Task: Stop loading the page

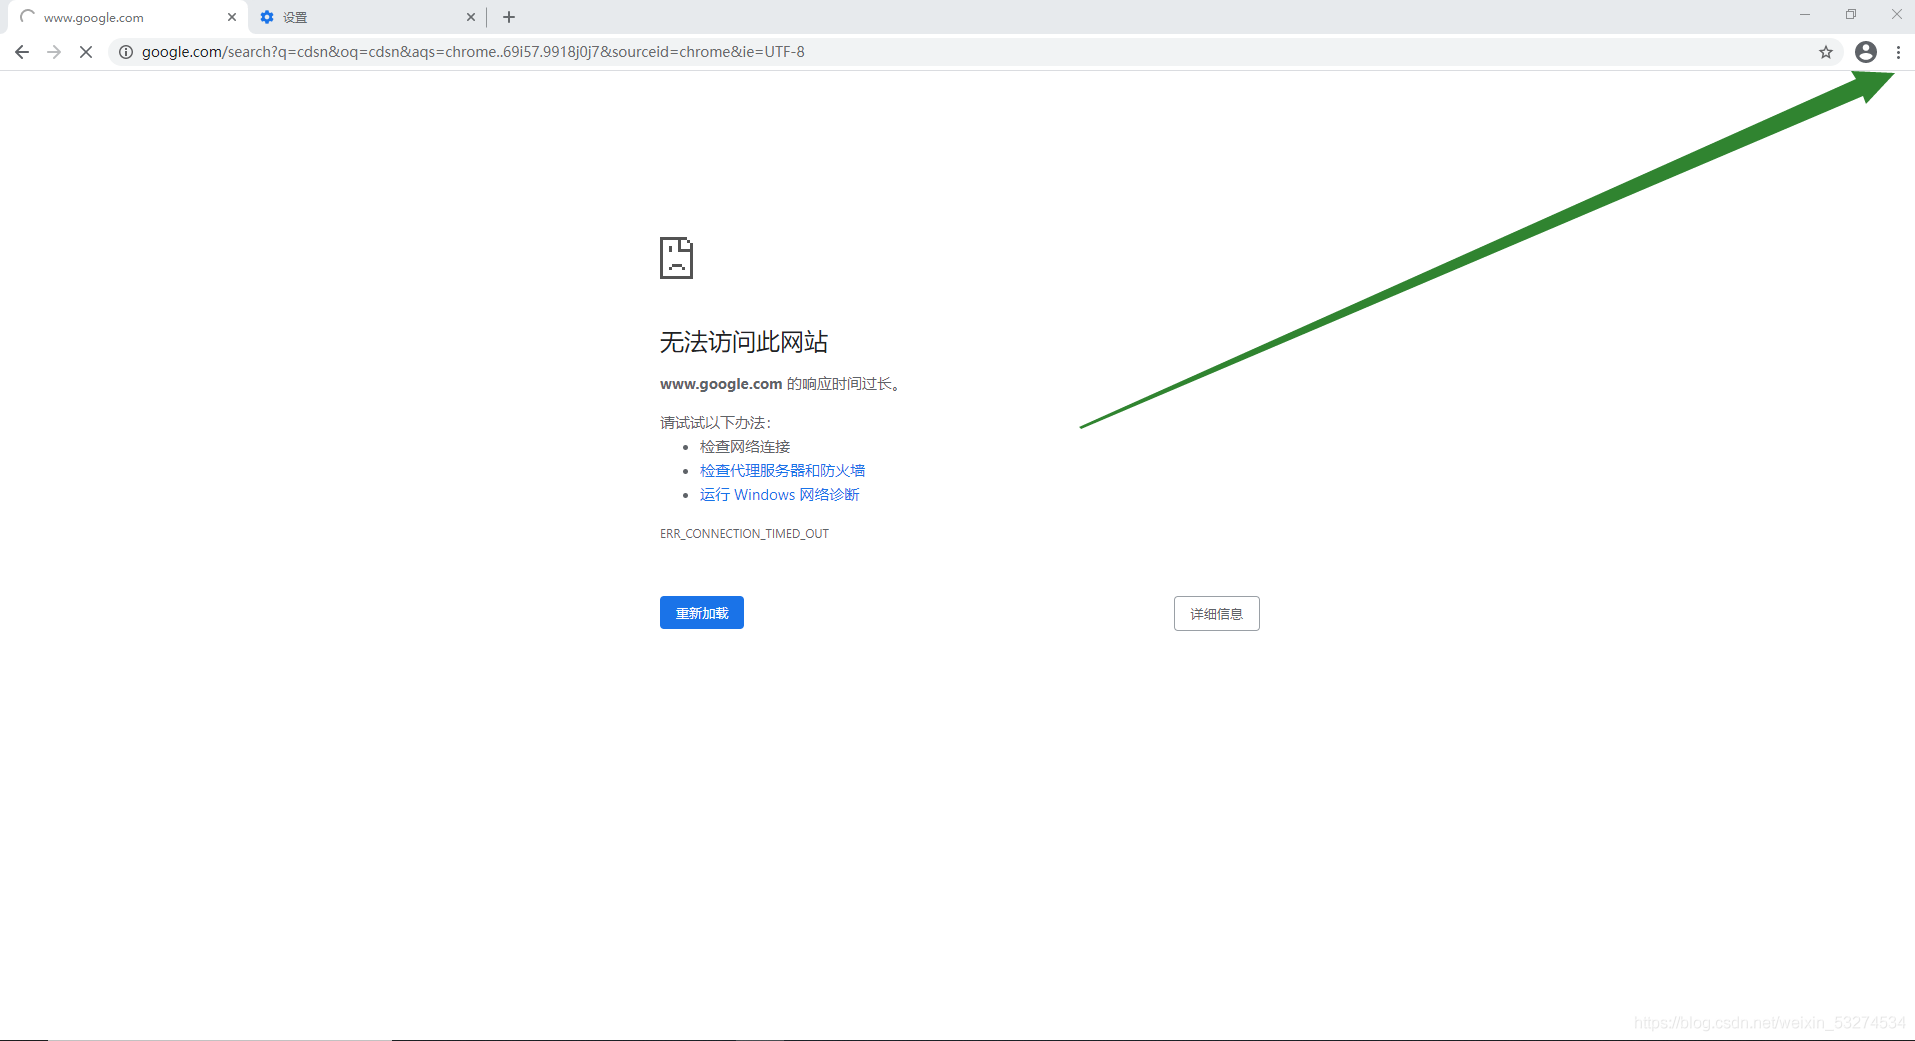Action: [86, 52]
